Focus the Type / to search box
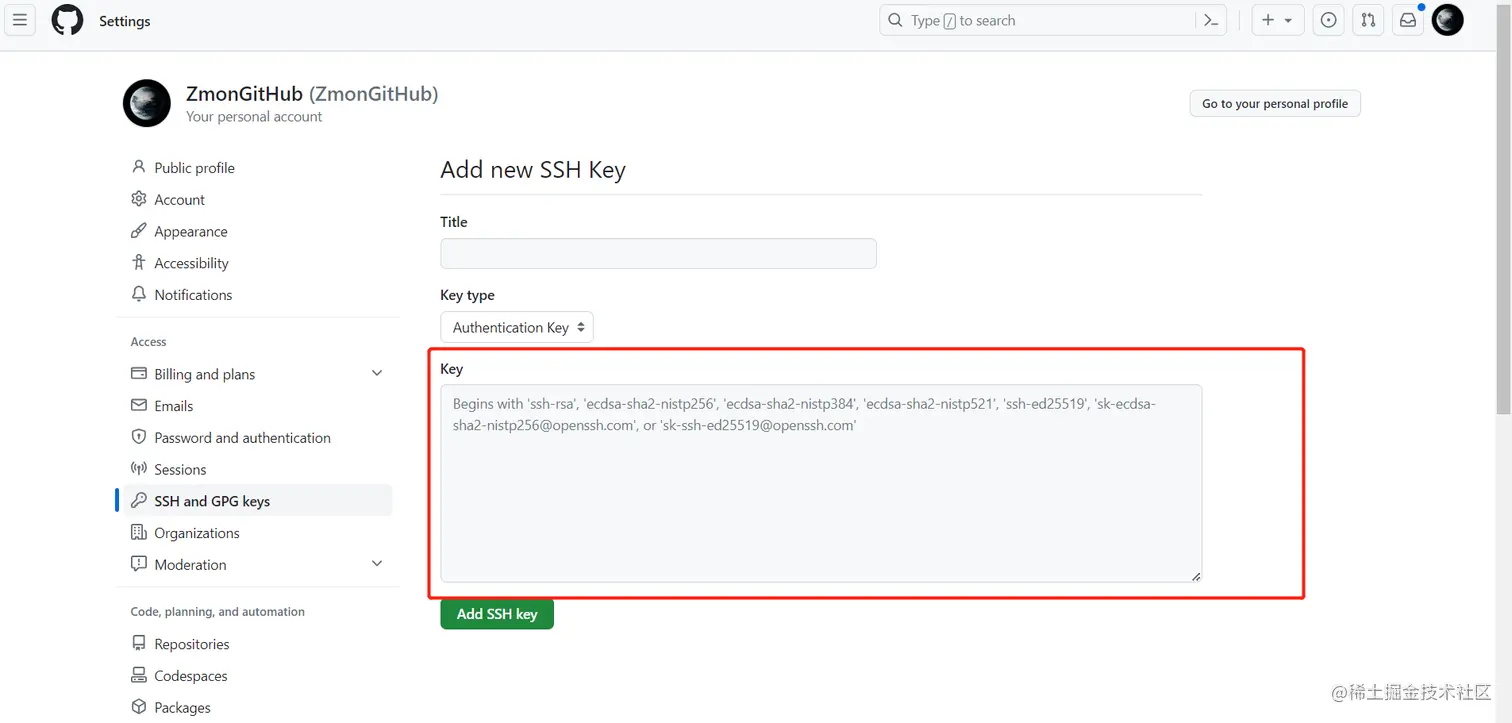Screen dimensions: 1512x723 1038,20
